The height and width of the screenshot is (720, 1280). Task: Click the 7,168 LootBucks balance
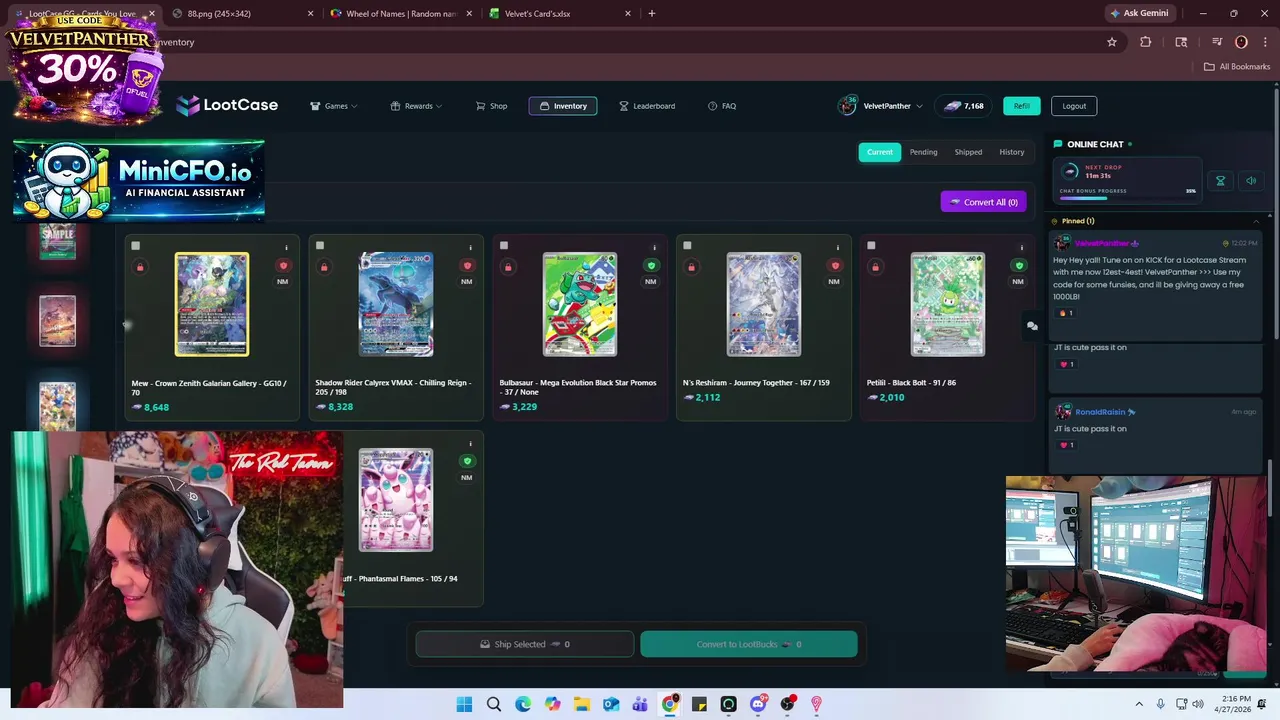964,106
